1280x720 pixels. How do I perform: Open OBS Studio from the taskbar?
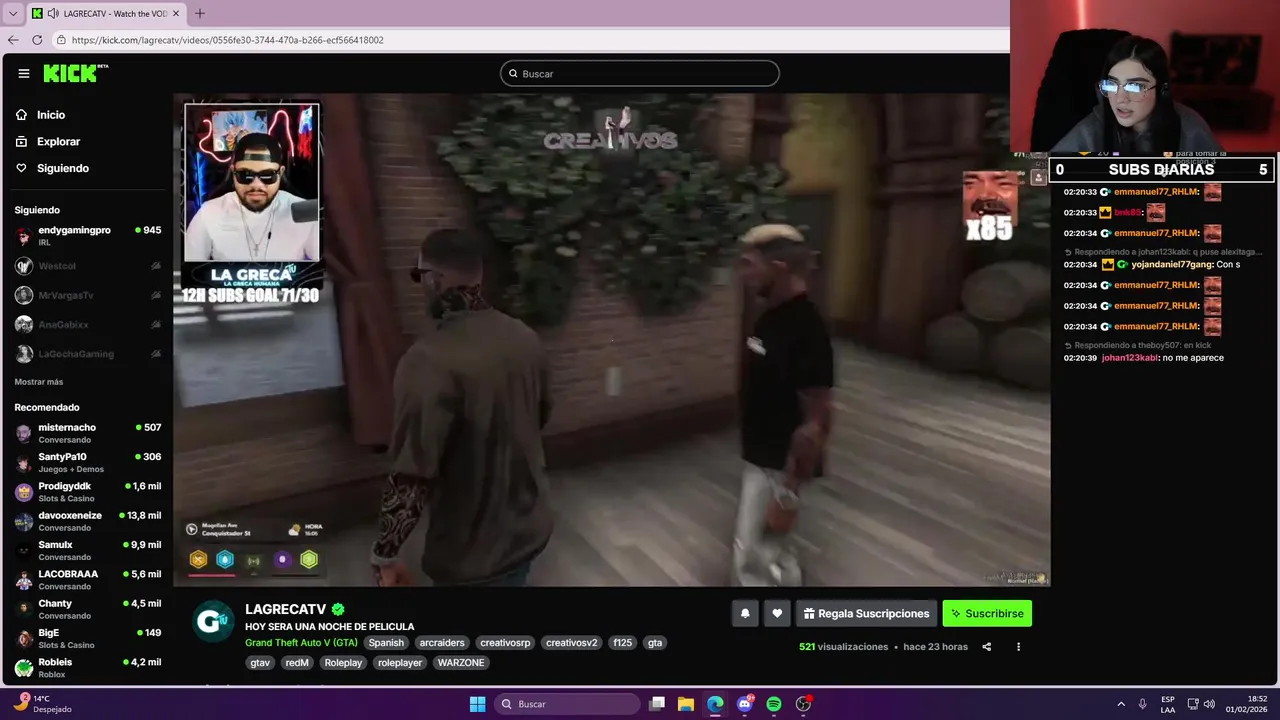[x=803, y=704]
